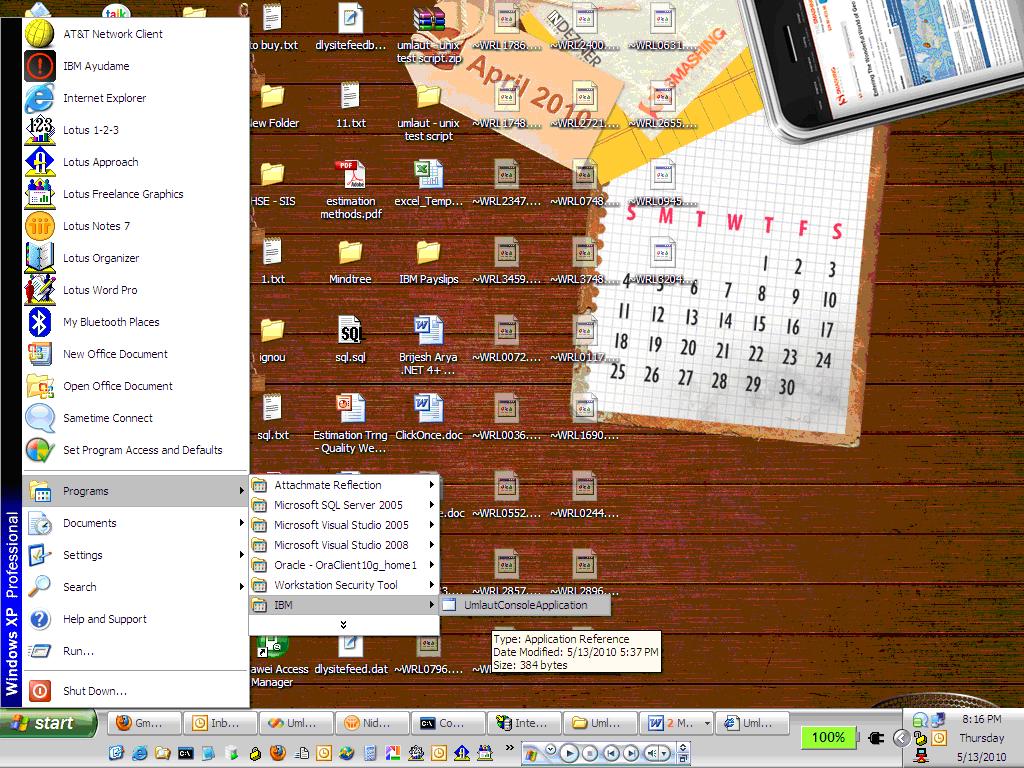This screenshot has height=768, width=1024.
Task: Show hidden tray icons arrow
Action: [x=901, y=738]
